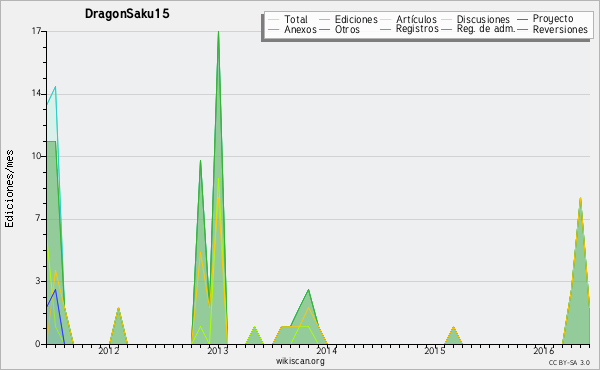Click the blue Registros line peak

(55, 290)
